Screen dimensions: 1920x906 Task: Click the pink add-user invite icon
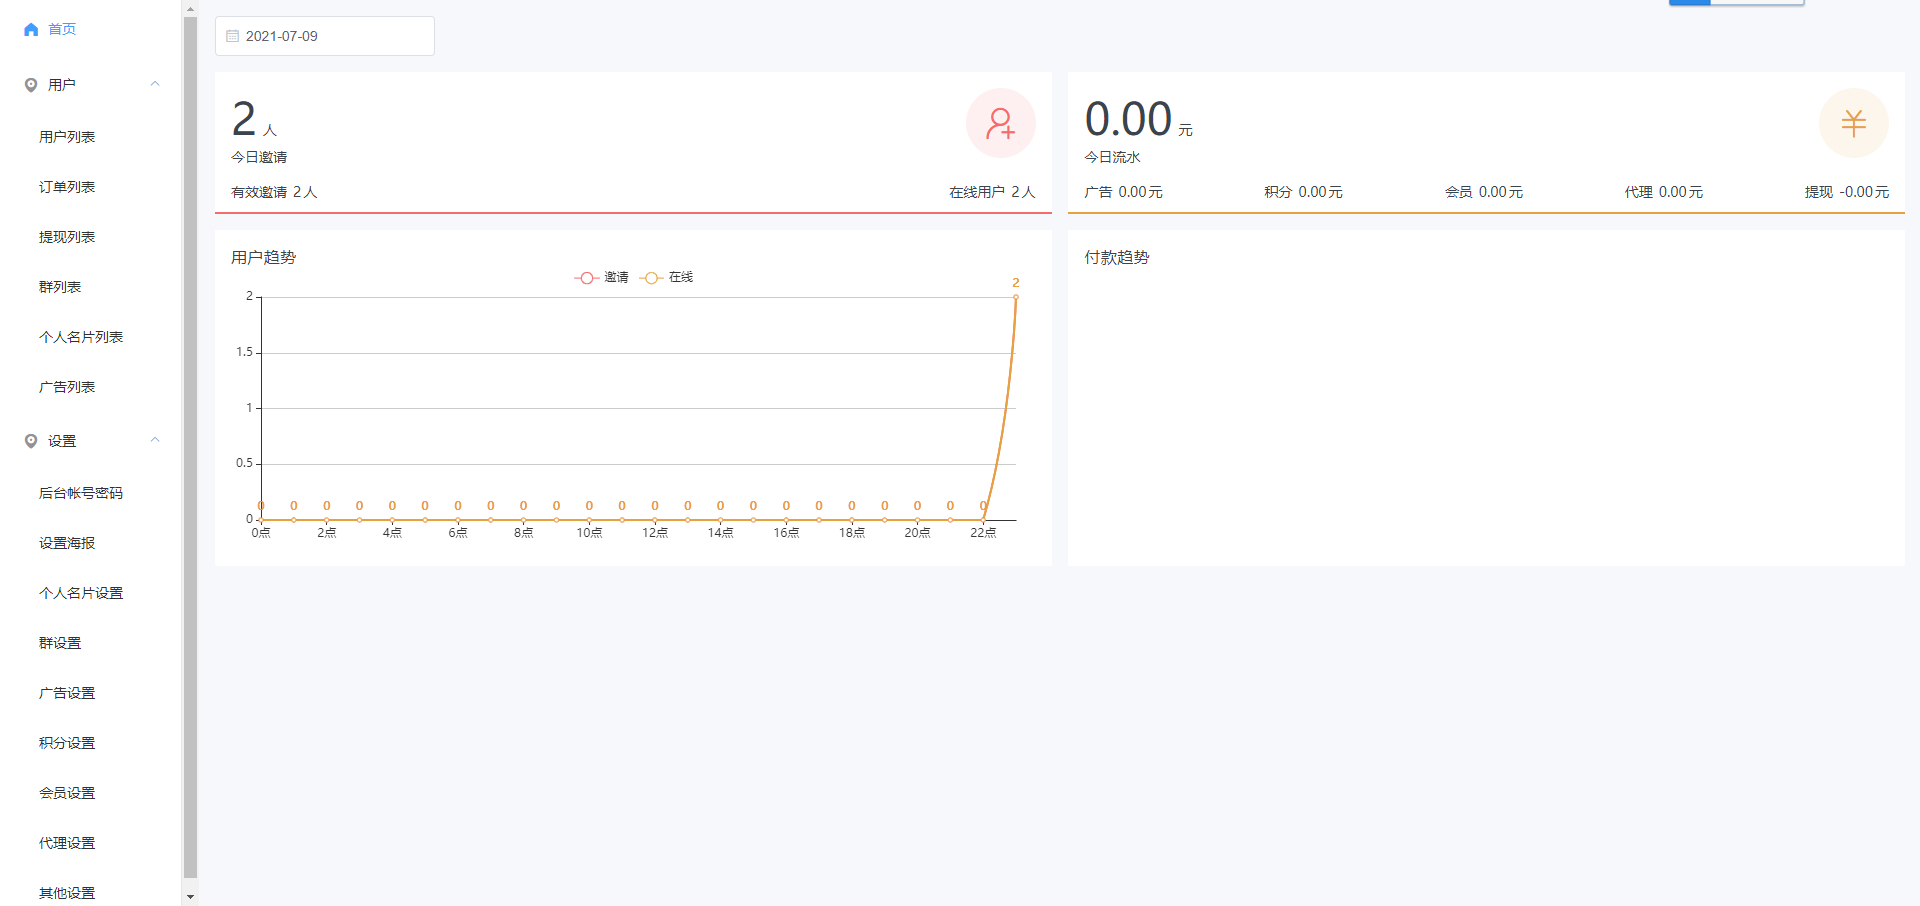click(1000, 123)
